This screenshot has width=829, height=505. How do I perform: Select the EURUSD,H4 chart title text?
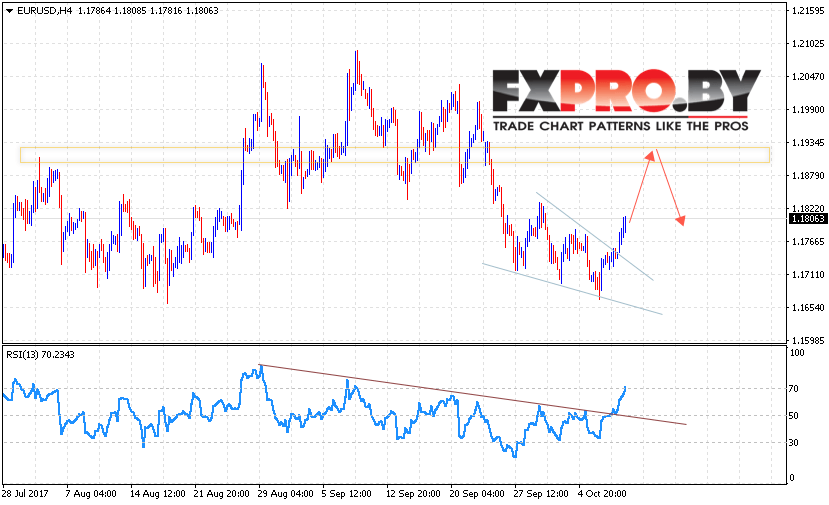(x=44, y=11)
